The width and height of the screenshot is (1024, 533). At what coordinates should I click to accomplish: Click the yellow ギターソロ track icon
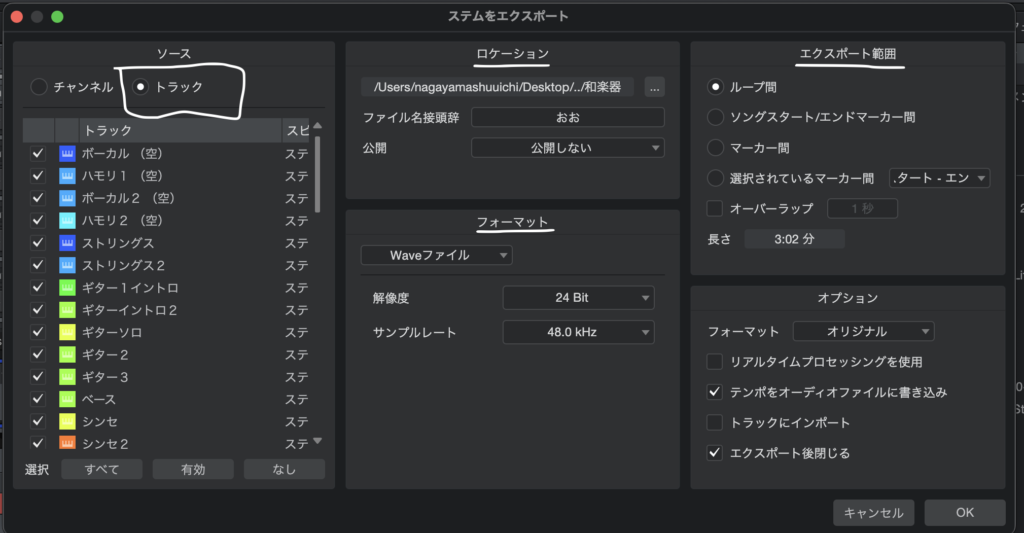click(67, 332)
